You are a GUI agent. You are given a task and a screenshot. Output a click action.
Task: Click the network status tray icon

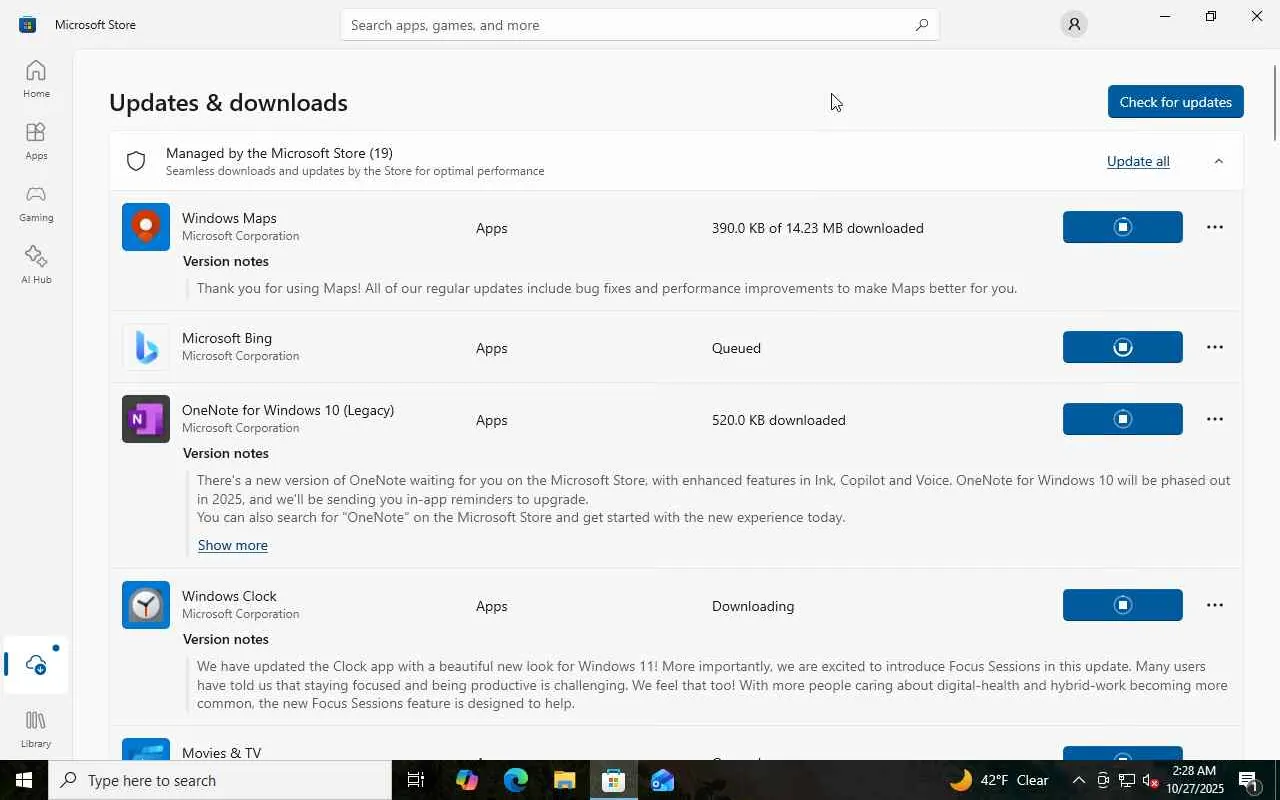1126,780
